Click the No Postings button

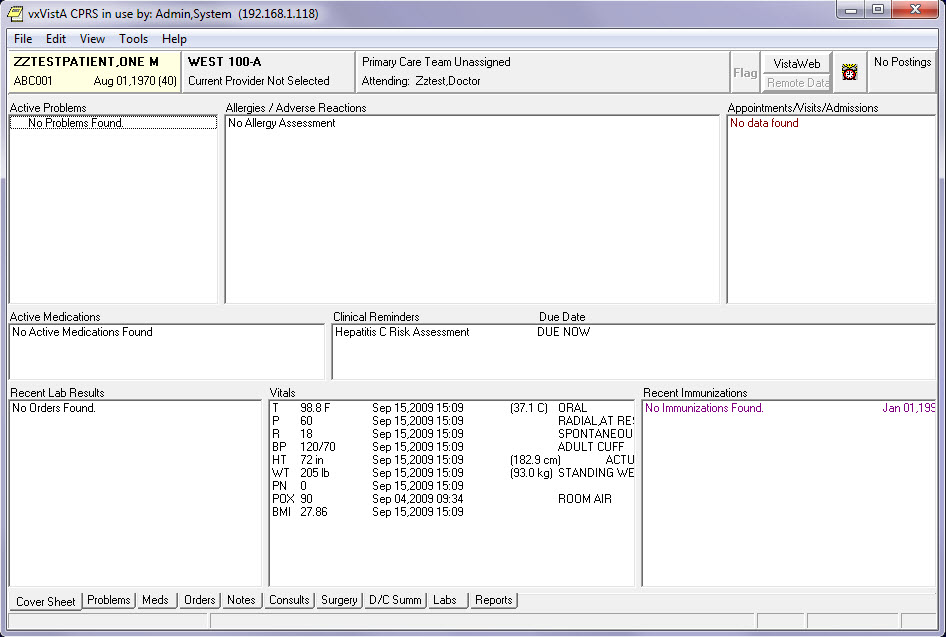coord(903,72)
